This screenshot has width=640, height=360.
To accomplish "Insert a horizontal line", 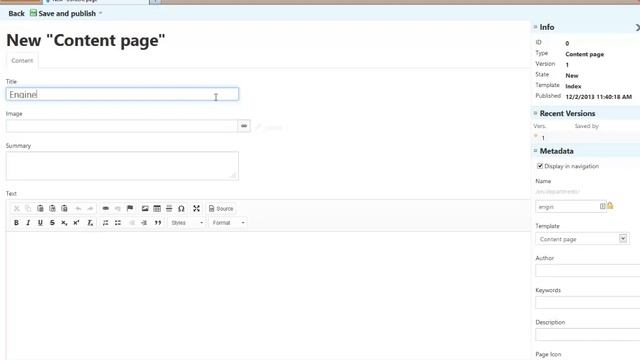I will point(169,209).
